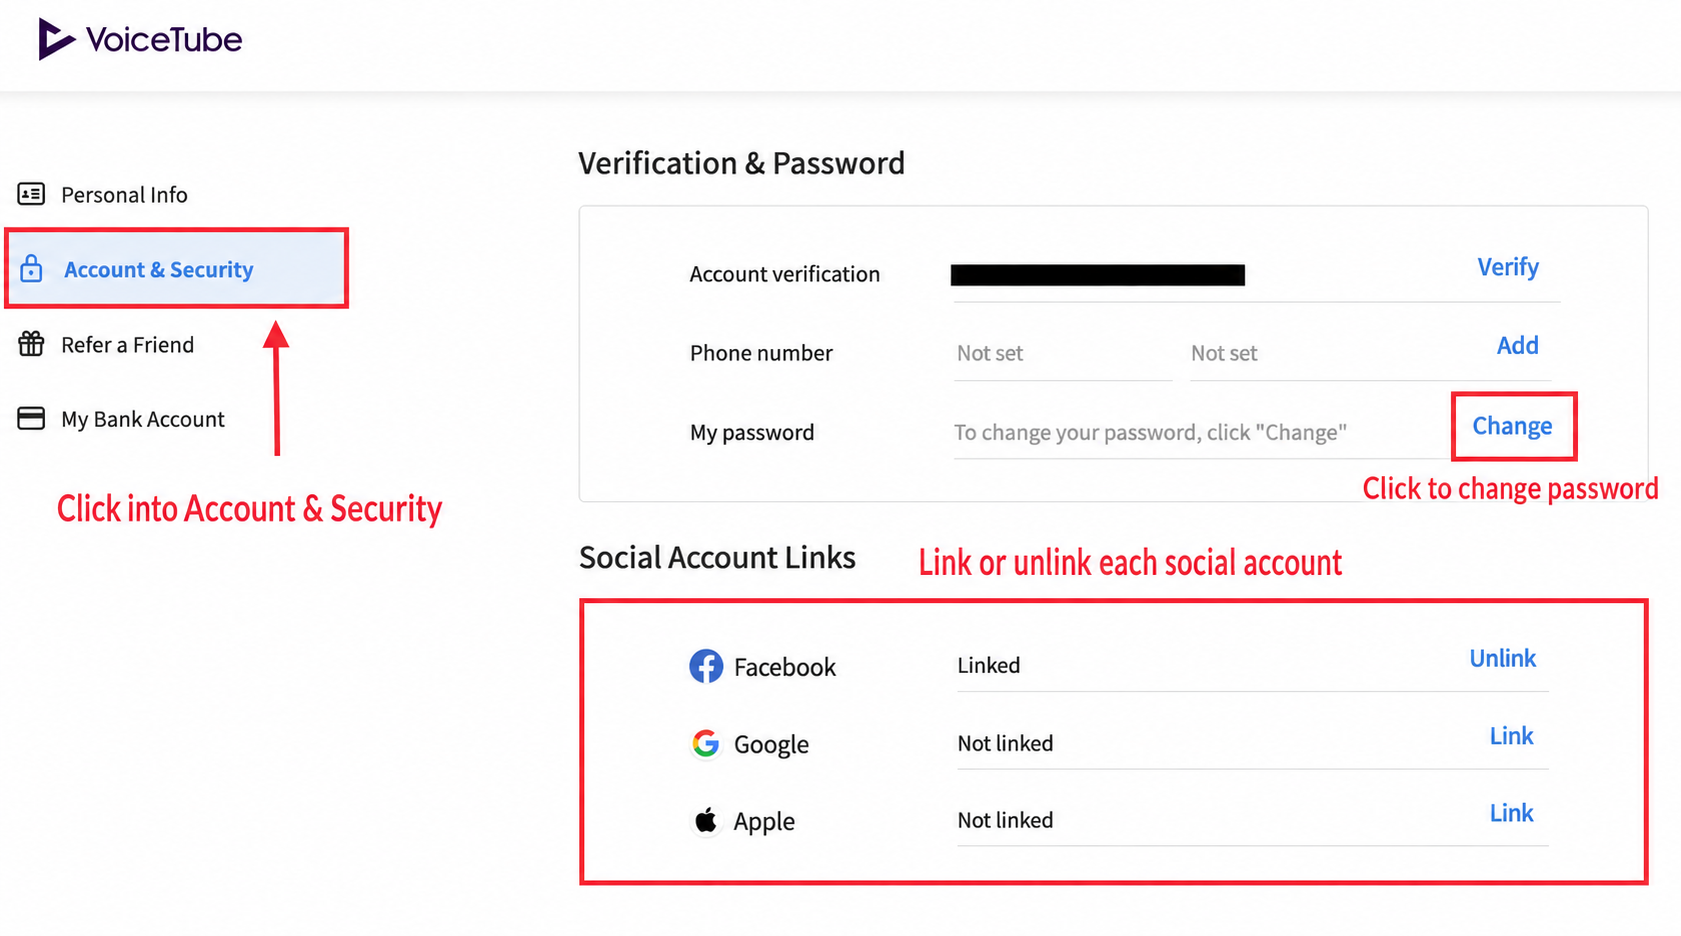Image resolution: width=1681 pixels, height=936 pixels.
Task: Click the Facebook logo icon
Action: (x=706, y=666)
